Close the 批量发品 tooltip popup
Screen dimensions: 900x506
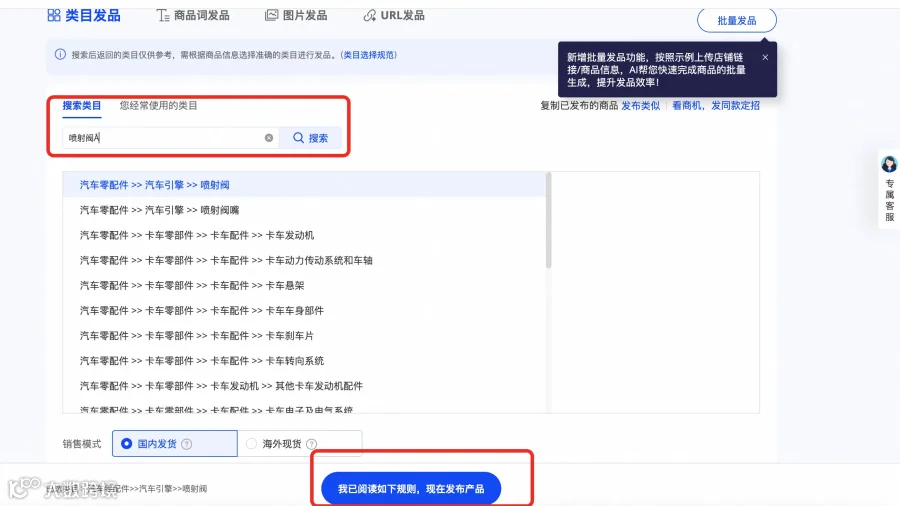click(765, 57)
